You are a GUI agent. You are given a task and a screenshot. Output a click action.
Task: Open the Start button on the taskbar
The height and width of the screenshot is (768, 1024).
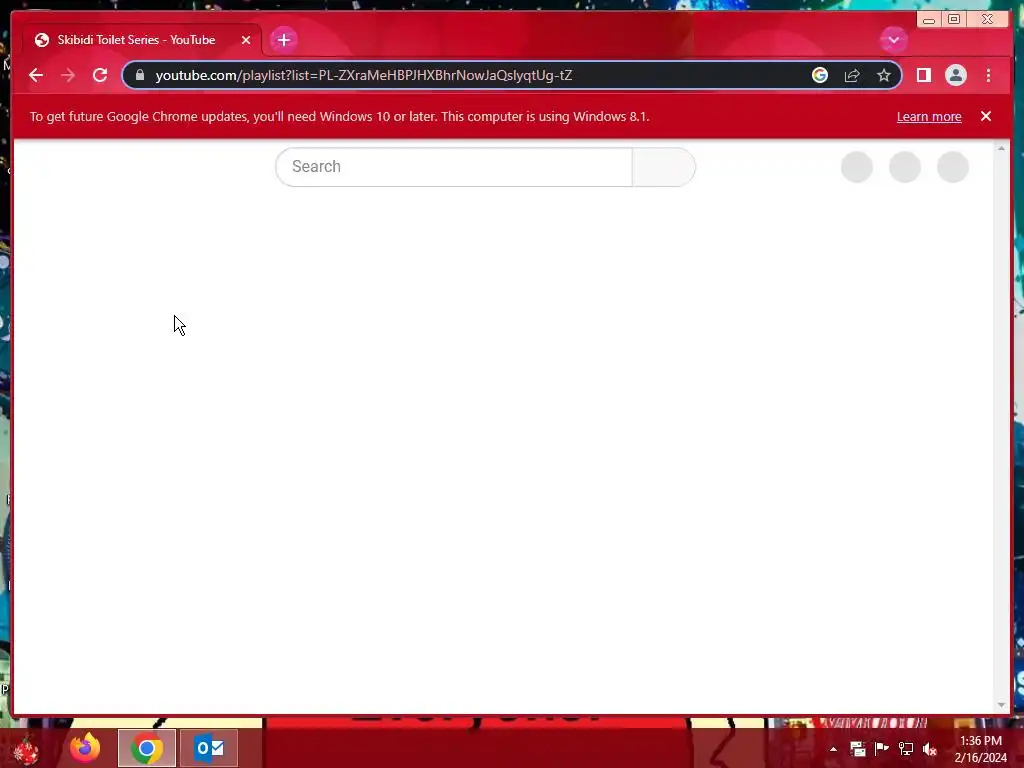point(26,748)
